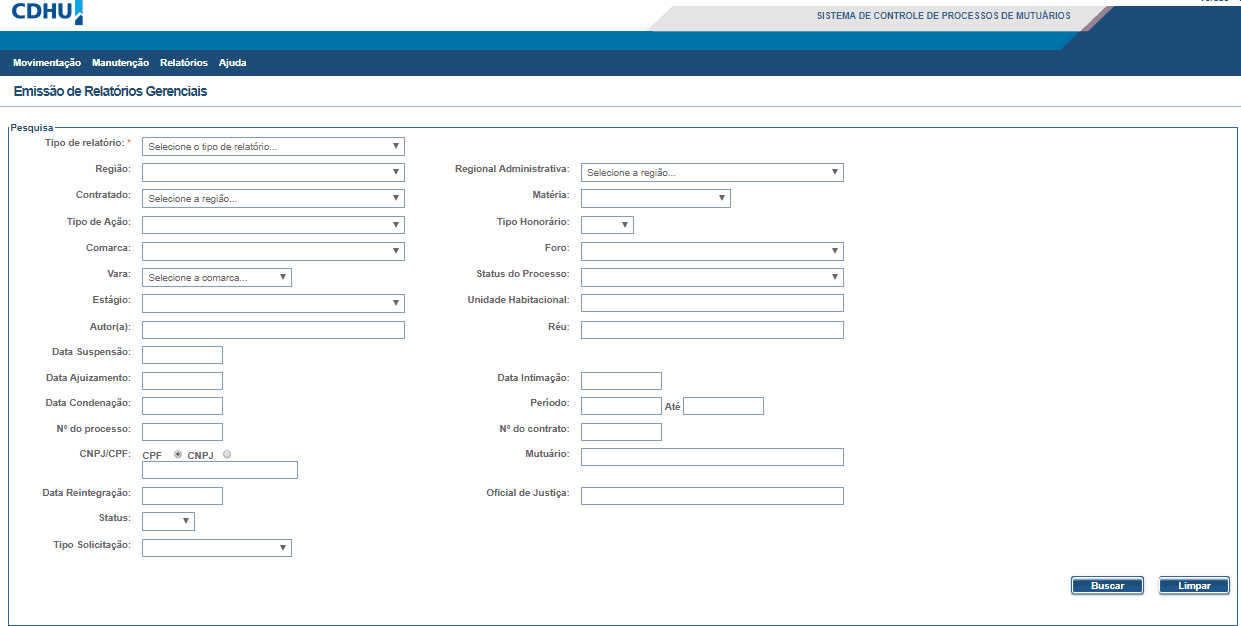The image size is (1241, 626).
Task: Focus the CNPJ/CPF number field
Action: pyautogui.click(x=220, y=470)
